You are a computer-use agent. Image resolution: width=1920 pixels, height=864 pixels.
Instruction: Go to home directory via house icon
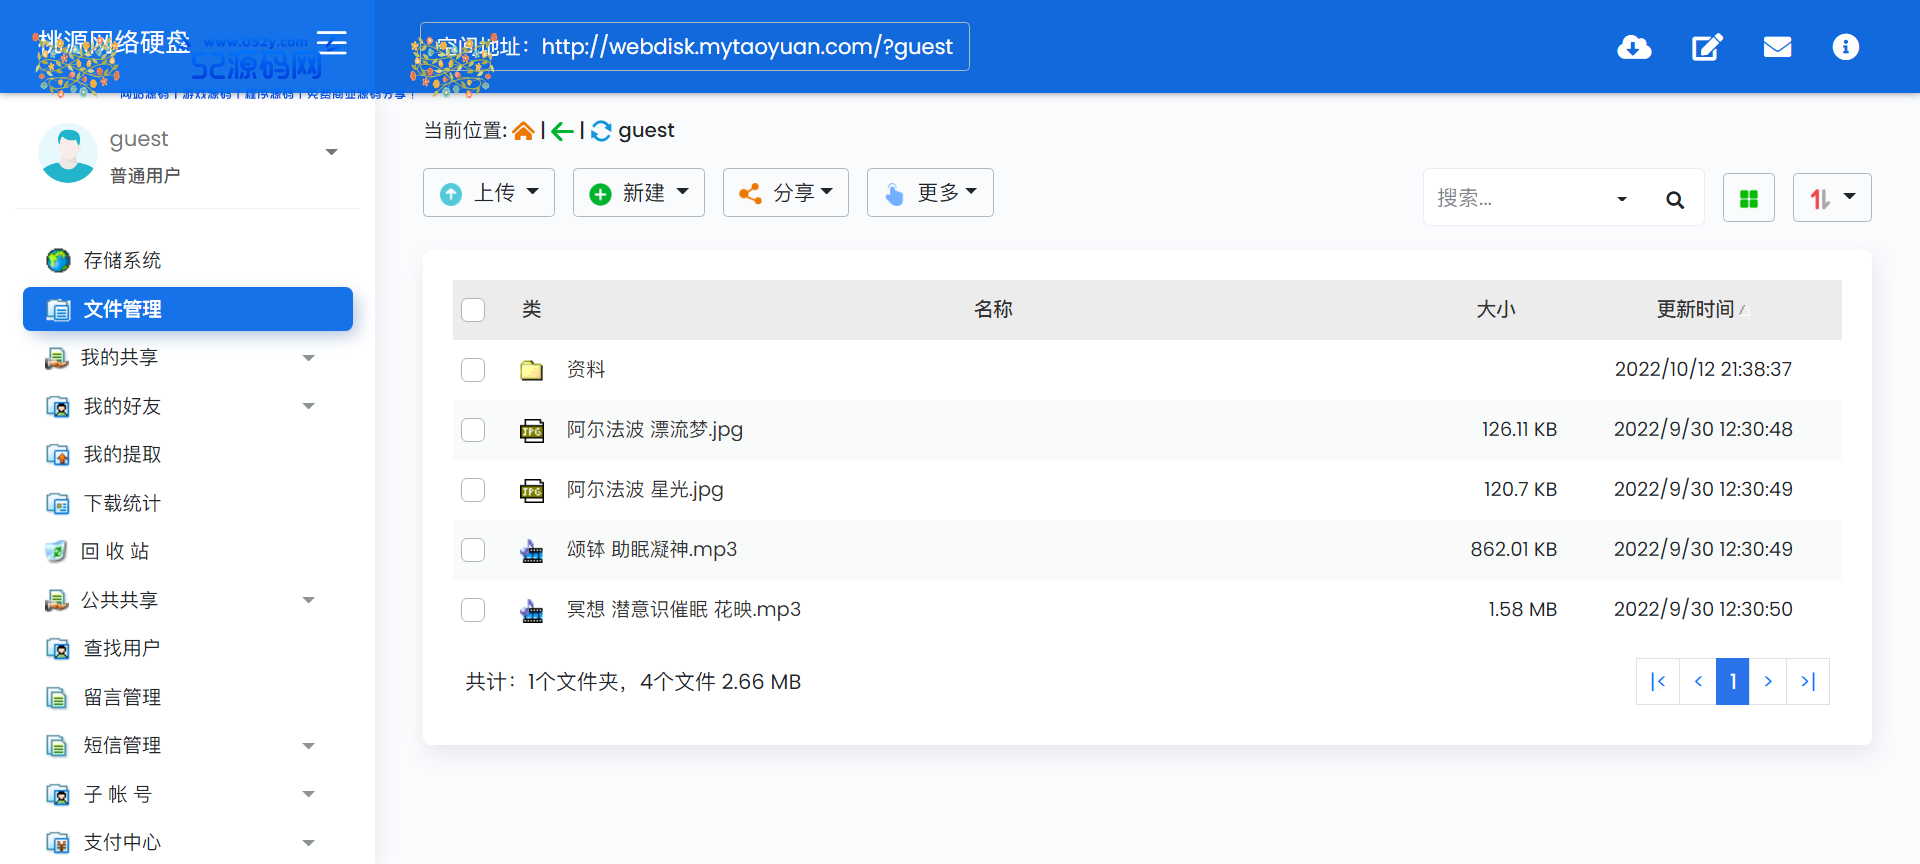tap(523, 131)
